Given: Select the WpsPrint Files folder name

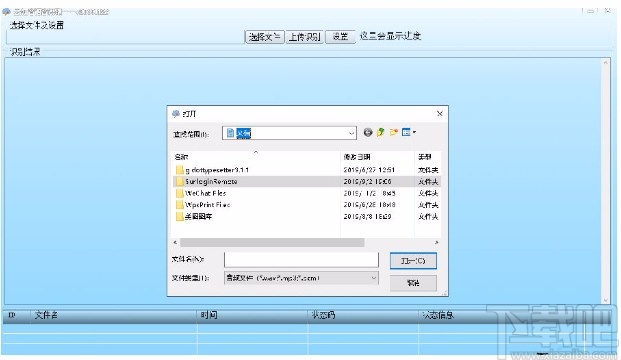Looking at the screenshot, I should coord(208,205).
